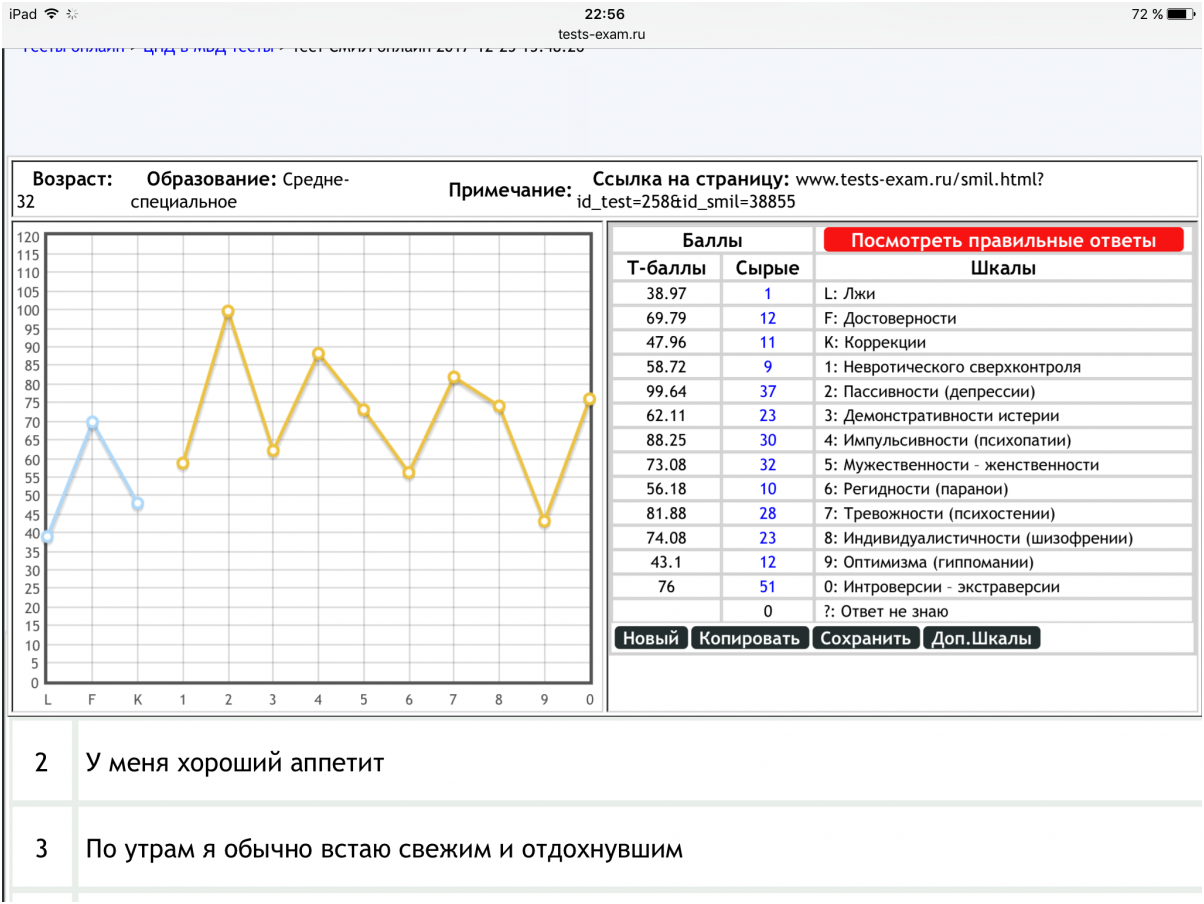
Task: Click the F scale data point on chart
Action: tap(92, 423)
